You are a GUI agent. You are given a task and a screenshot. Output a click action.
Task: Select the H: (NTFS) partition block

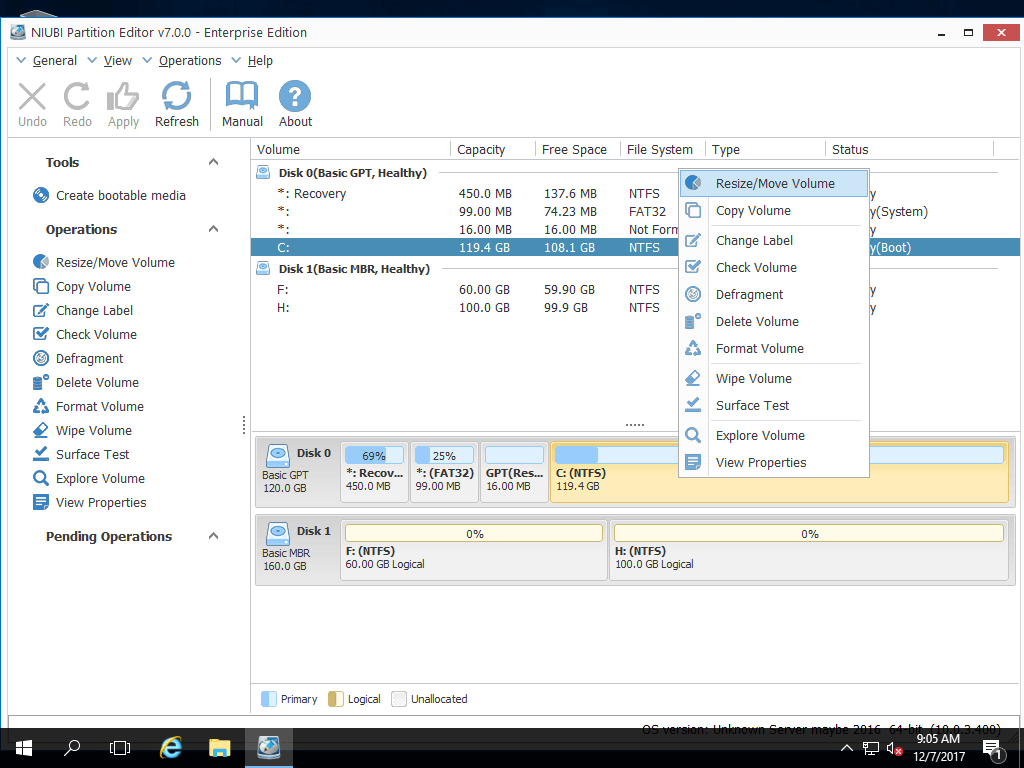point(808,550)
